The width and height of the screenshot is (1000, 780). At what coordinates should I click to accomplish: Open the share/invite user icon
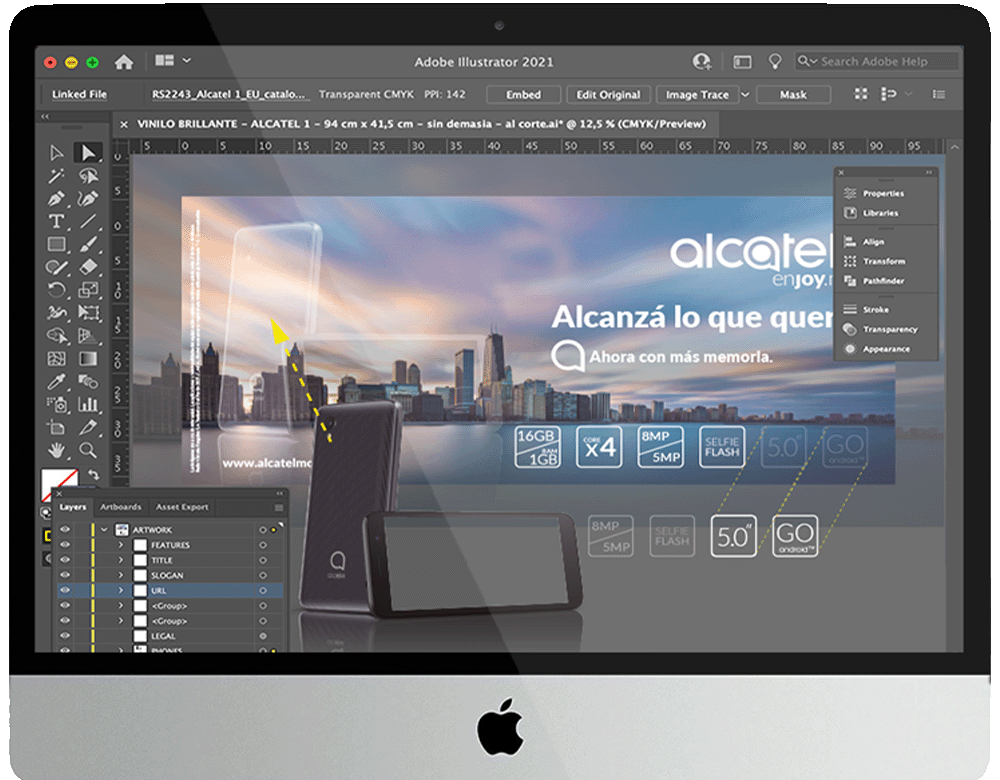(x=702, y=61)
